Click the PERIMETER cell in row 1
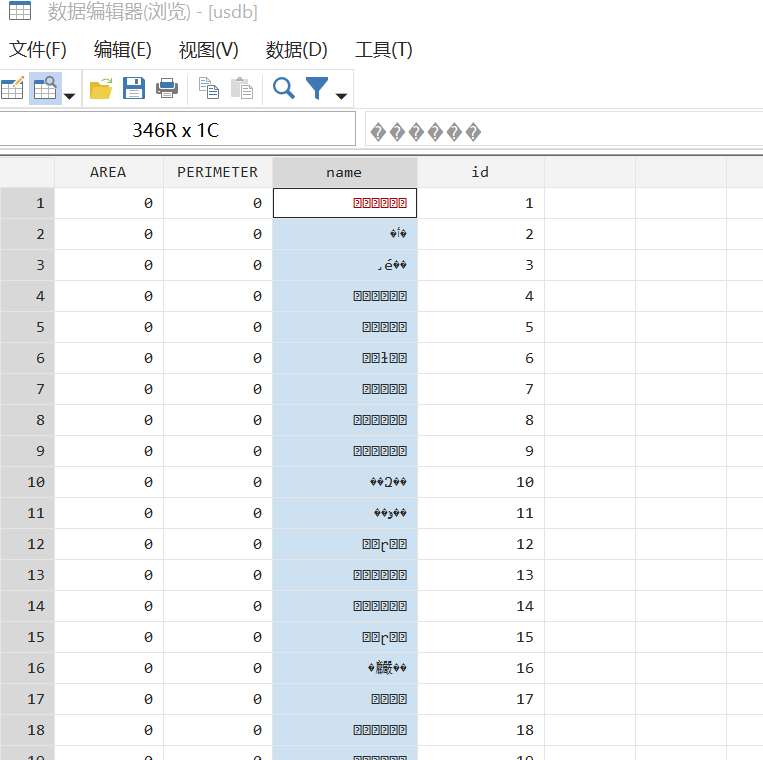 218,203
